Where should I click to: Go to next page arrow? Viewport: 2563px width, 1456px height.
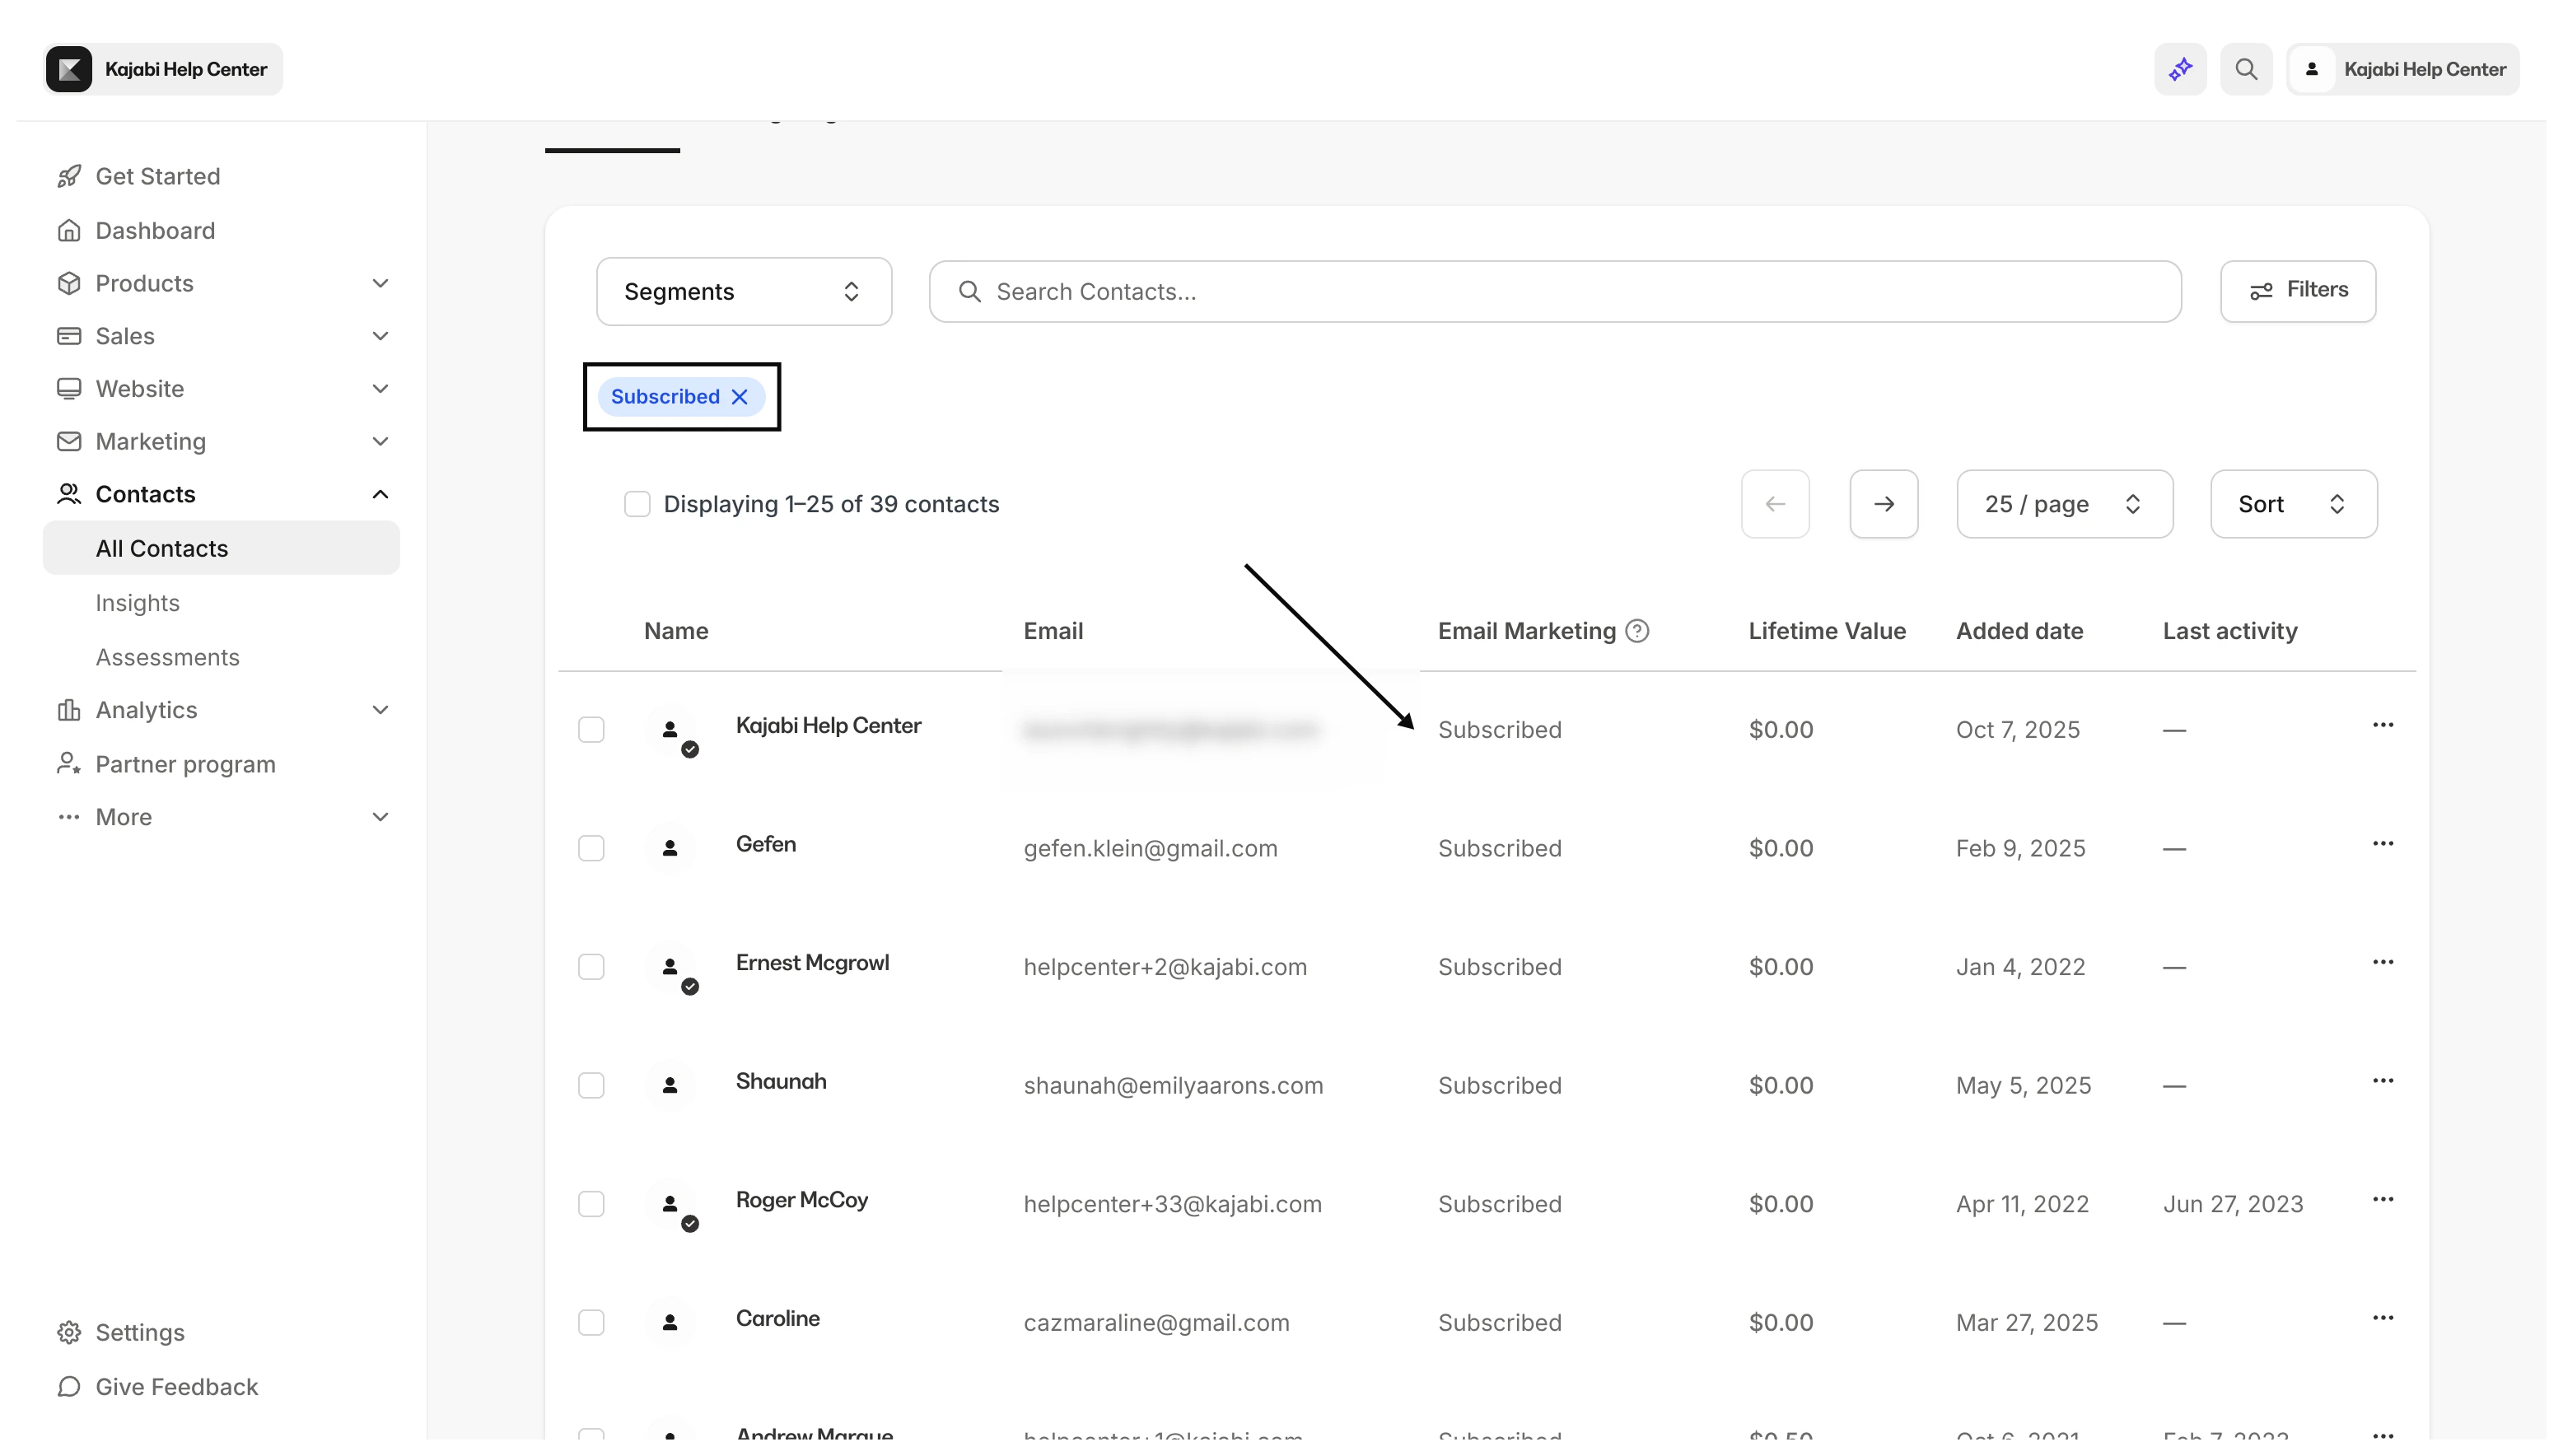click(x=1883, y=504)
